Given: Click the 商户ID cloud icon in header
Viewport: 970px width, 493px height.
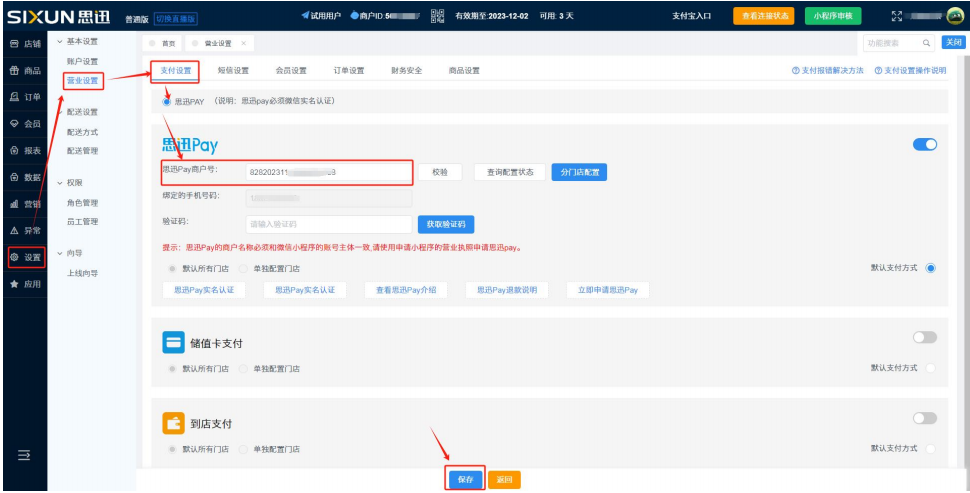Looking at the screenshot, I should [x=354, y=15].
